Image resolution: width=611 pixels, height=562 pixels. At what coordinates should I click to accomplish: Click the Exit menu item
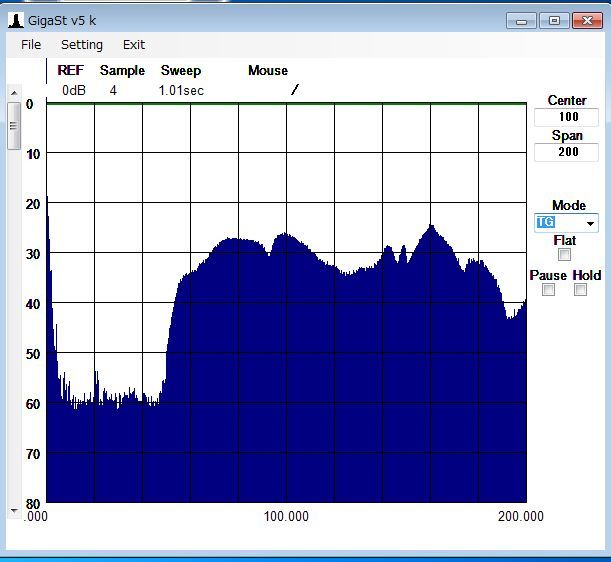tap(134, 45)
